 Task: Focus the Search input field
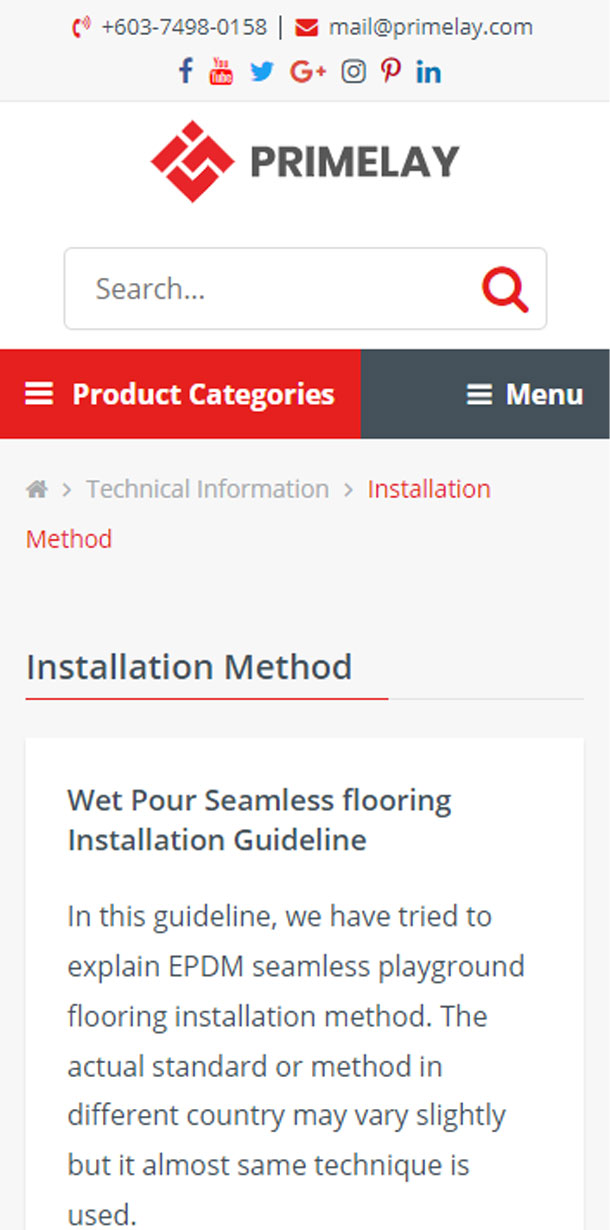(x=270, y=289)
